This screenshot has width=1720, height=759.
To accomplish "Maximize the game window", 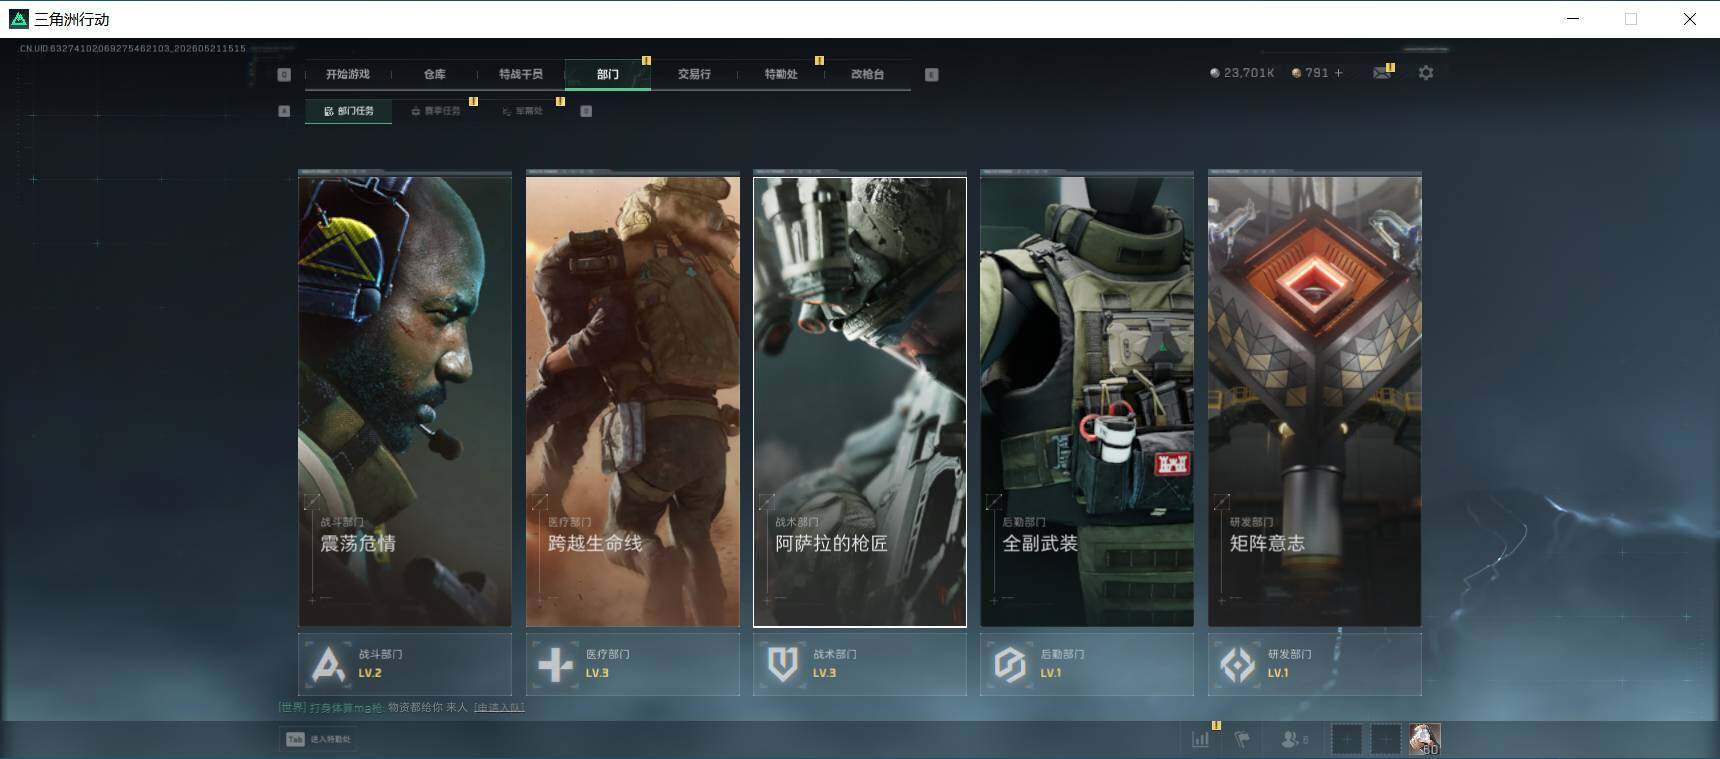I will click(1631, 19).
